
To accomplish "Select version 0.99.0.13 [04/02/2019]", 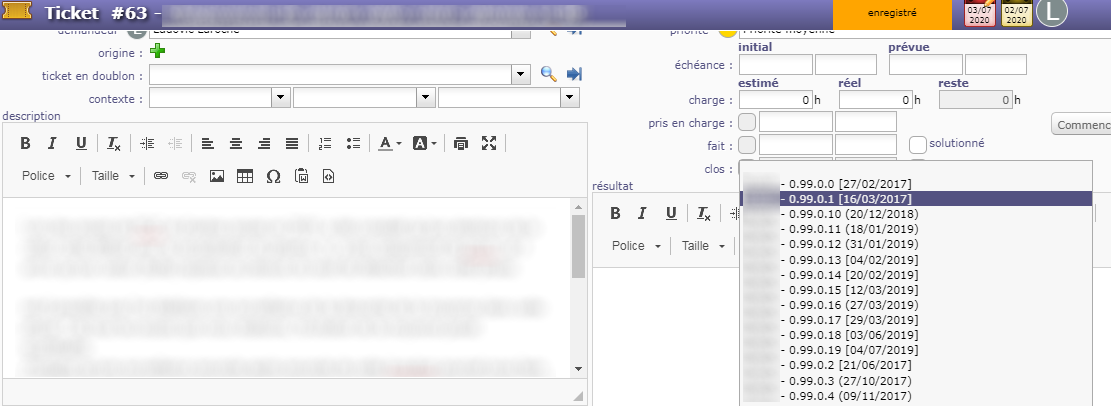I will [915, 259].
